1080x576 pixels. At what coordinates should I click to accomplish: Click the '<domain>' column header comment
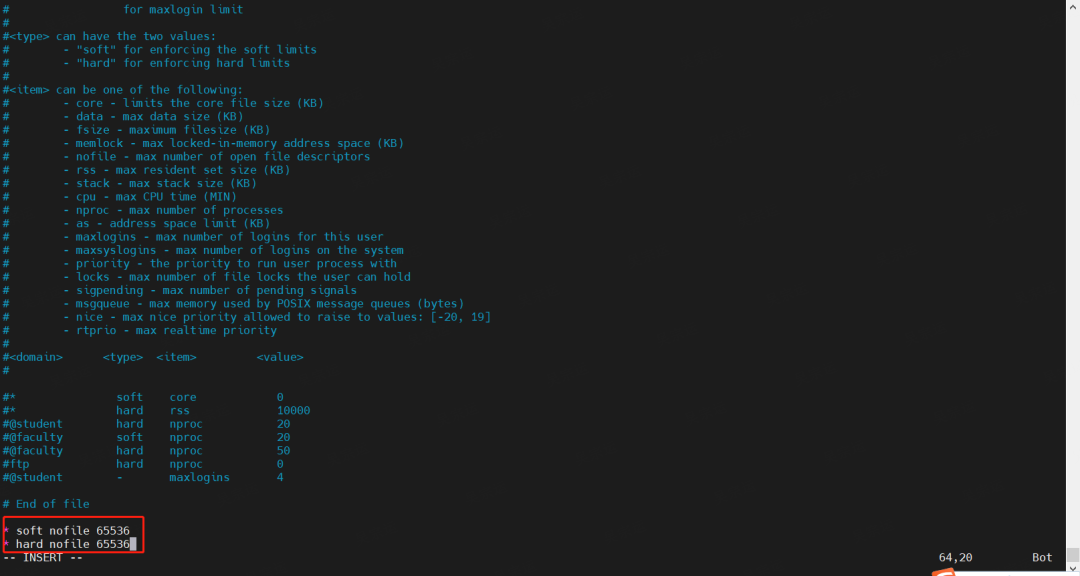pos(36,358)
